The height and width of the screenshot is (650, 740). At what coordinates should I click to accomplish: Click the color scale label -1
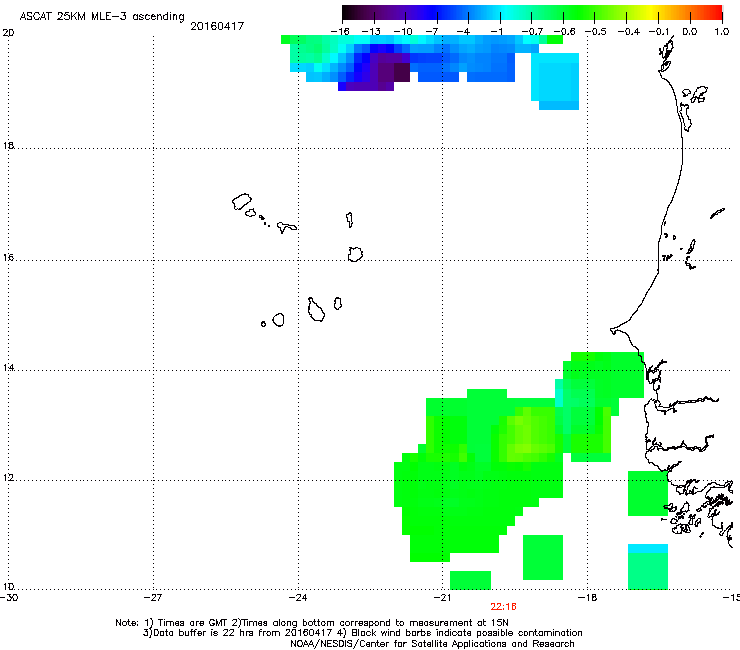click(x=496, y=32)
